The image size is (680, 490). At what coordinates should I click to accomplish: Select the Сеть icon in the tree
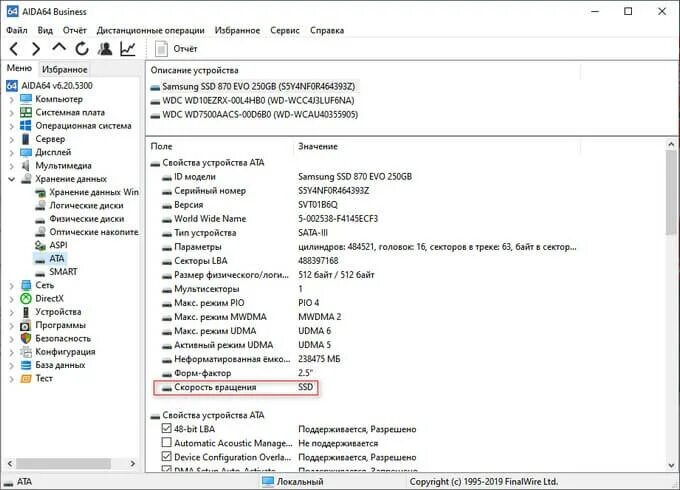point(26,285)
